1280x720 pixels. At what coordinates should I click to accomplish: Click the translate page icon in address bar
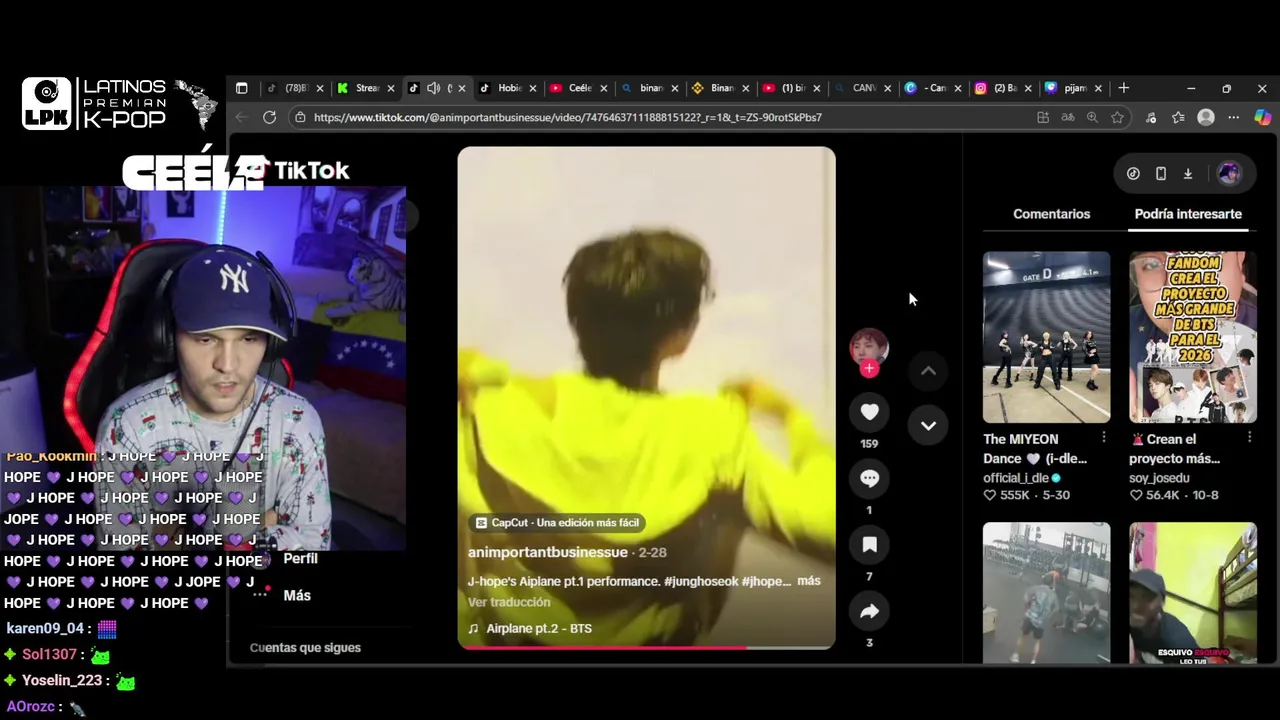1068,117
